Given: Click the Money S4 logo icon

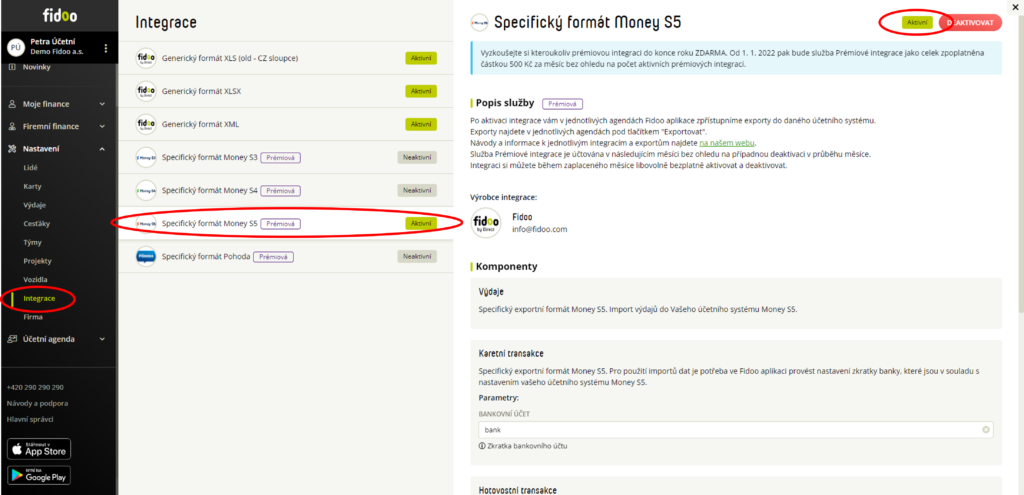Looking at the screenshot, I should pyautogui.click(x=146, y=190).
